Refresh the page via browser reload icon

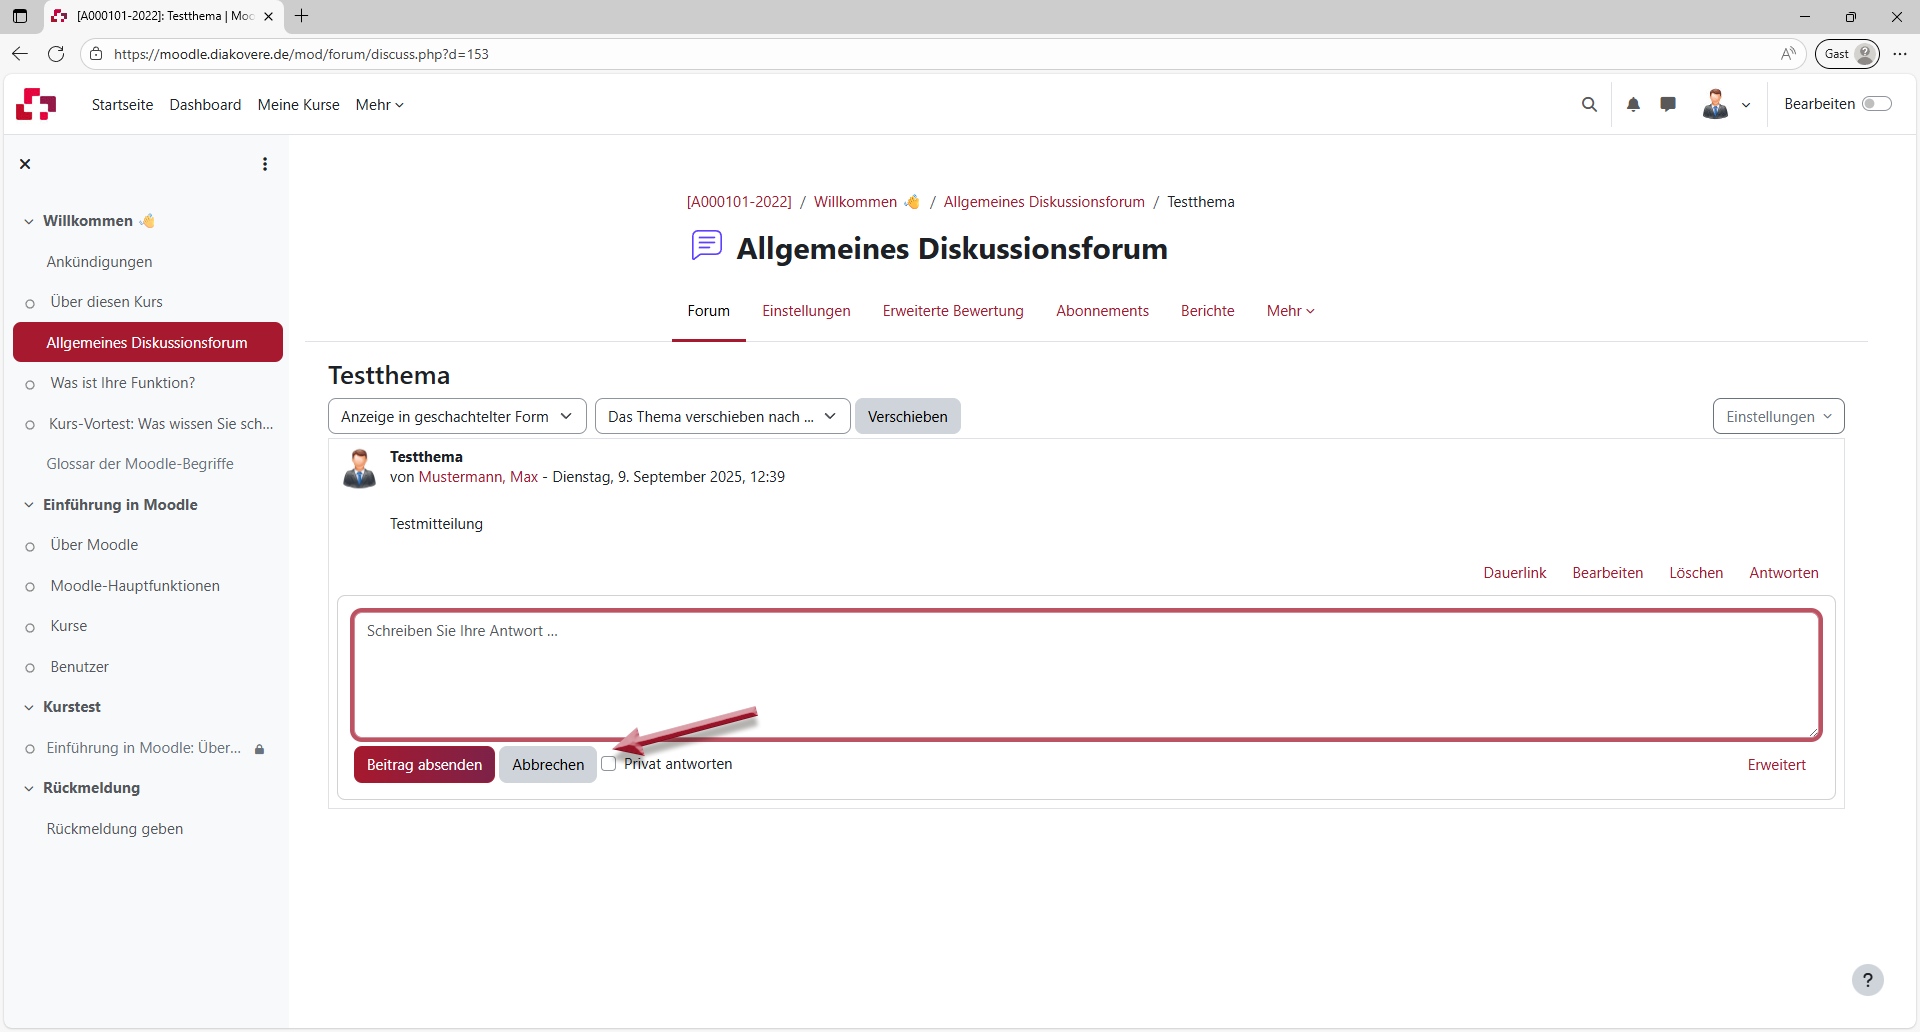56,54
